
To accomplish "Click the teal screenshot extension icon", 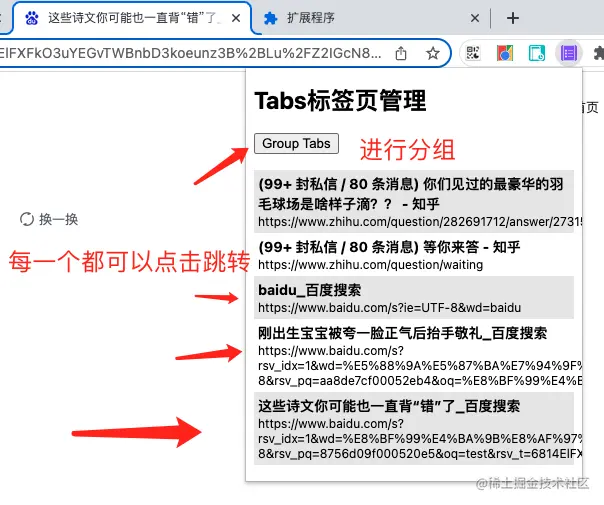I will tap(537, 53).
